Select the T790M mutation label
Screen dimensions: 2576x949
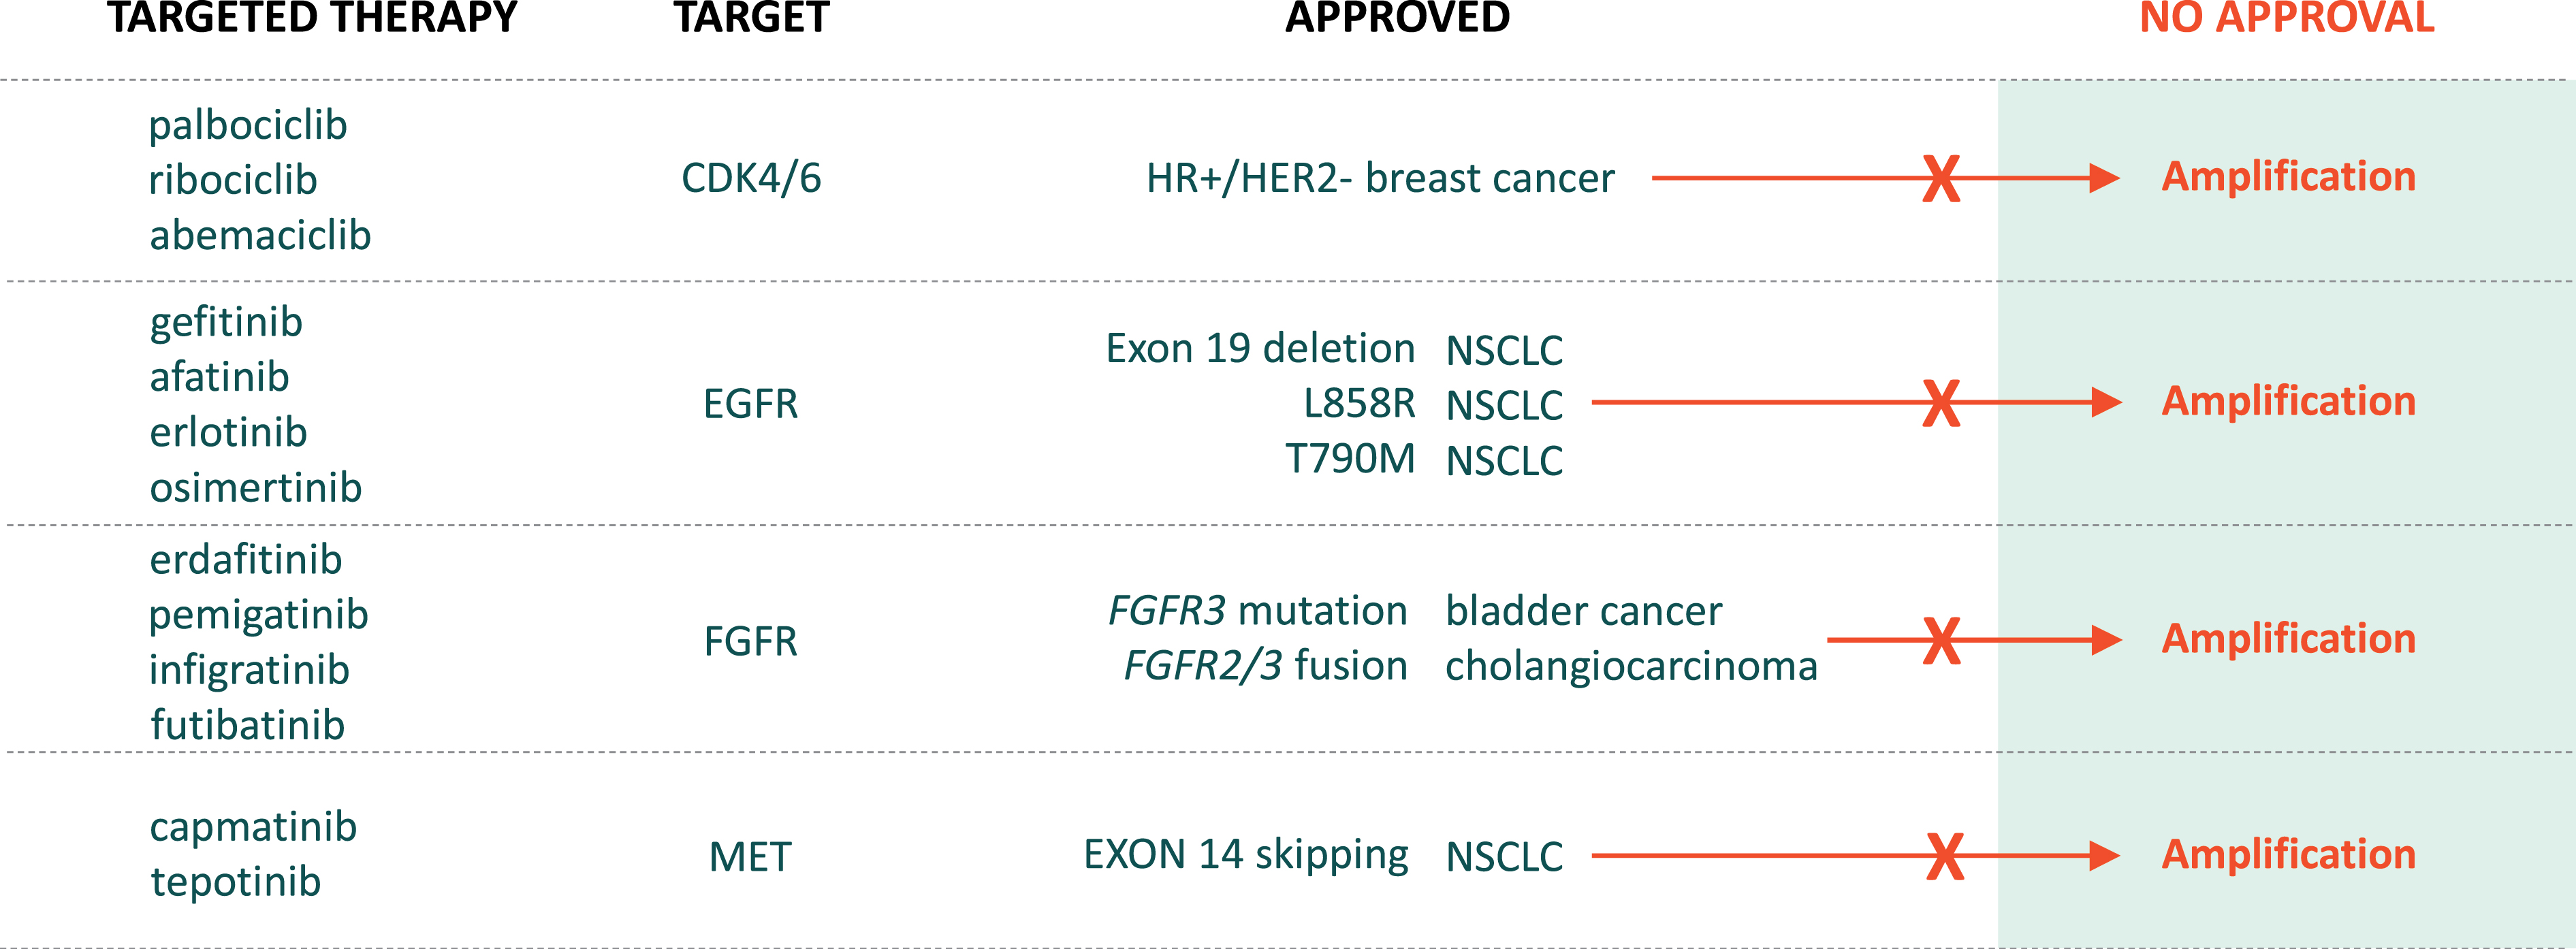coord(1350,459)
